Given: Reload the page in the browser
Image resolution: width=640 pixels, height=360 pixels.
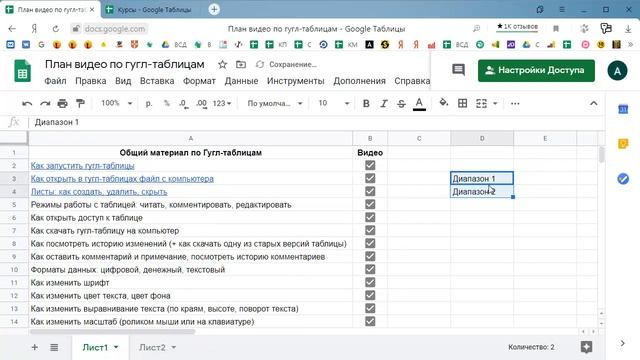Looking at the screenshot, I should click(x=56, y=29).
